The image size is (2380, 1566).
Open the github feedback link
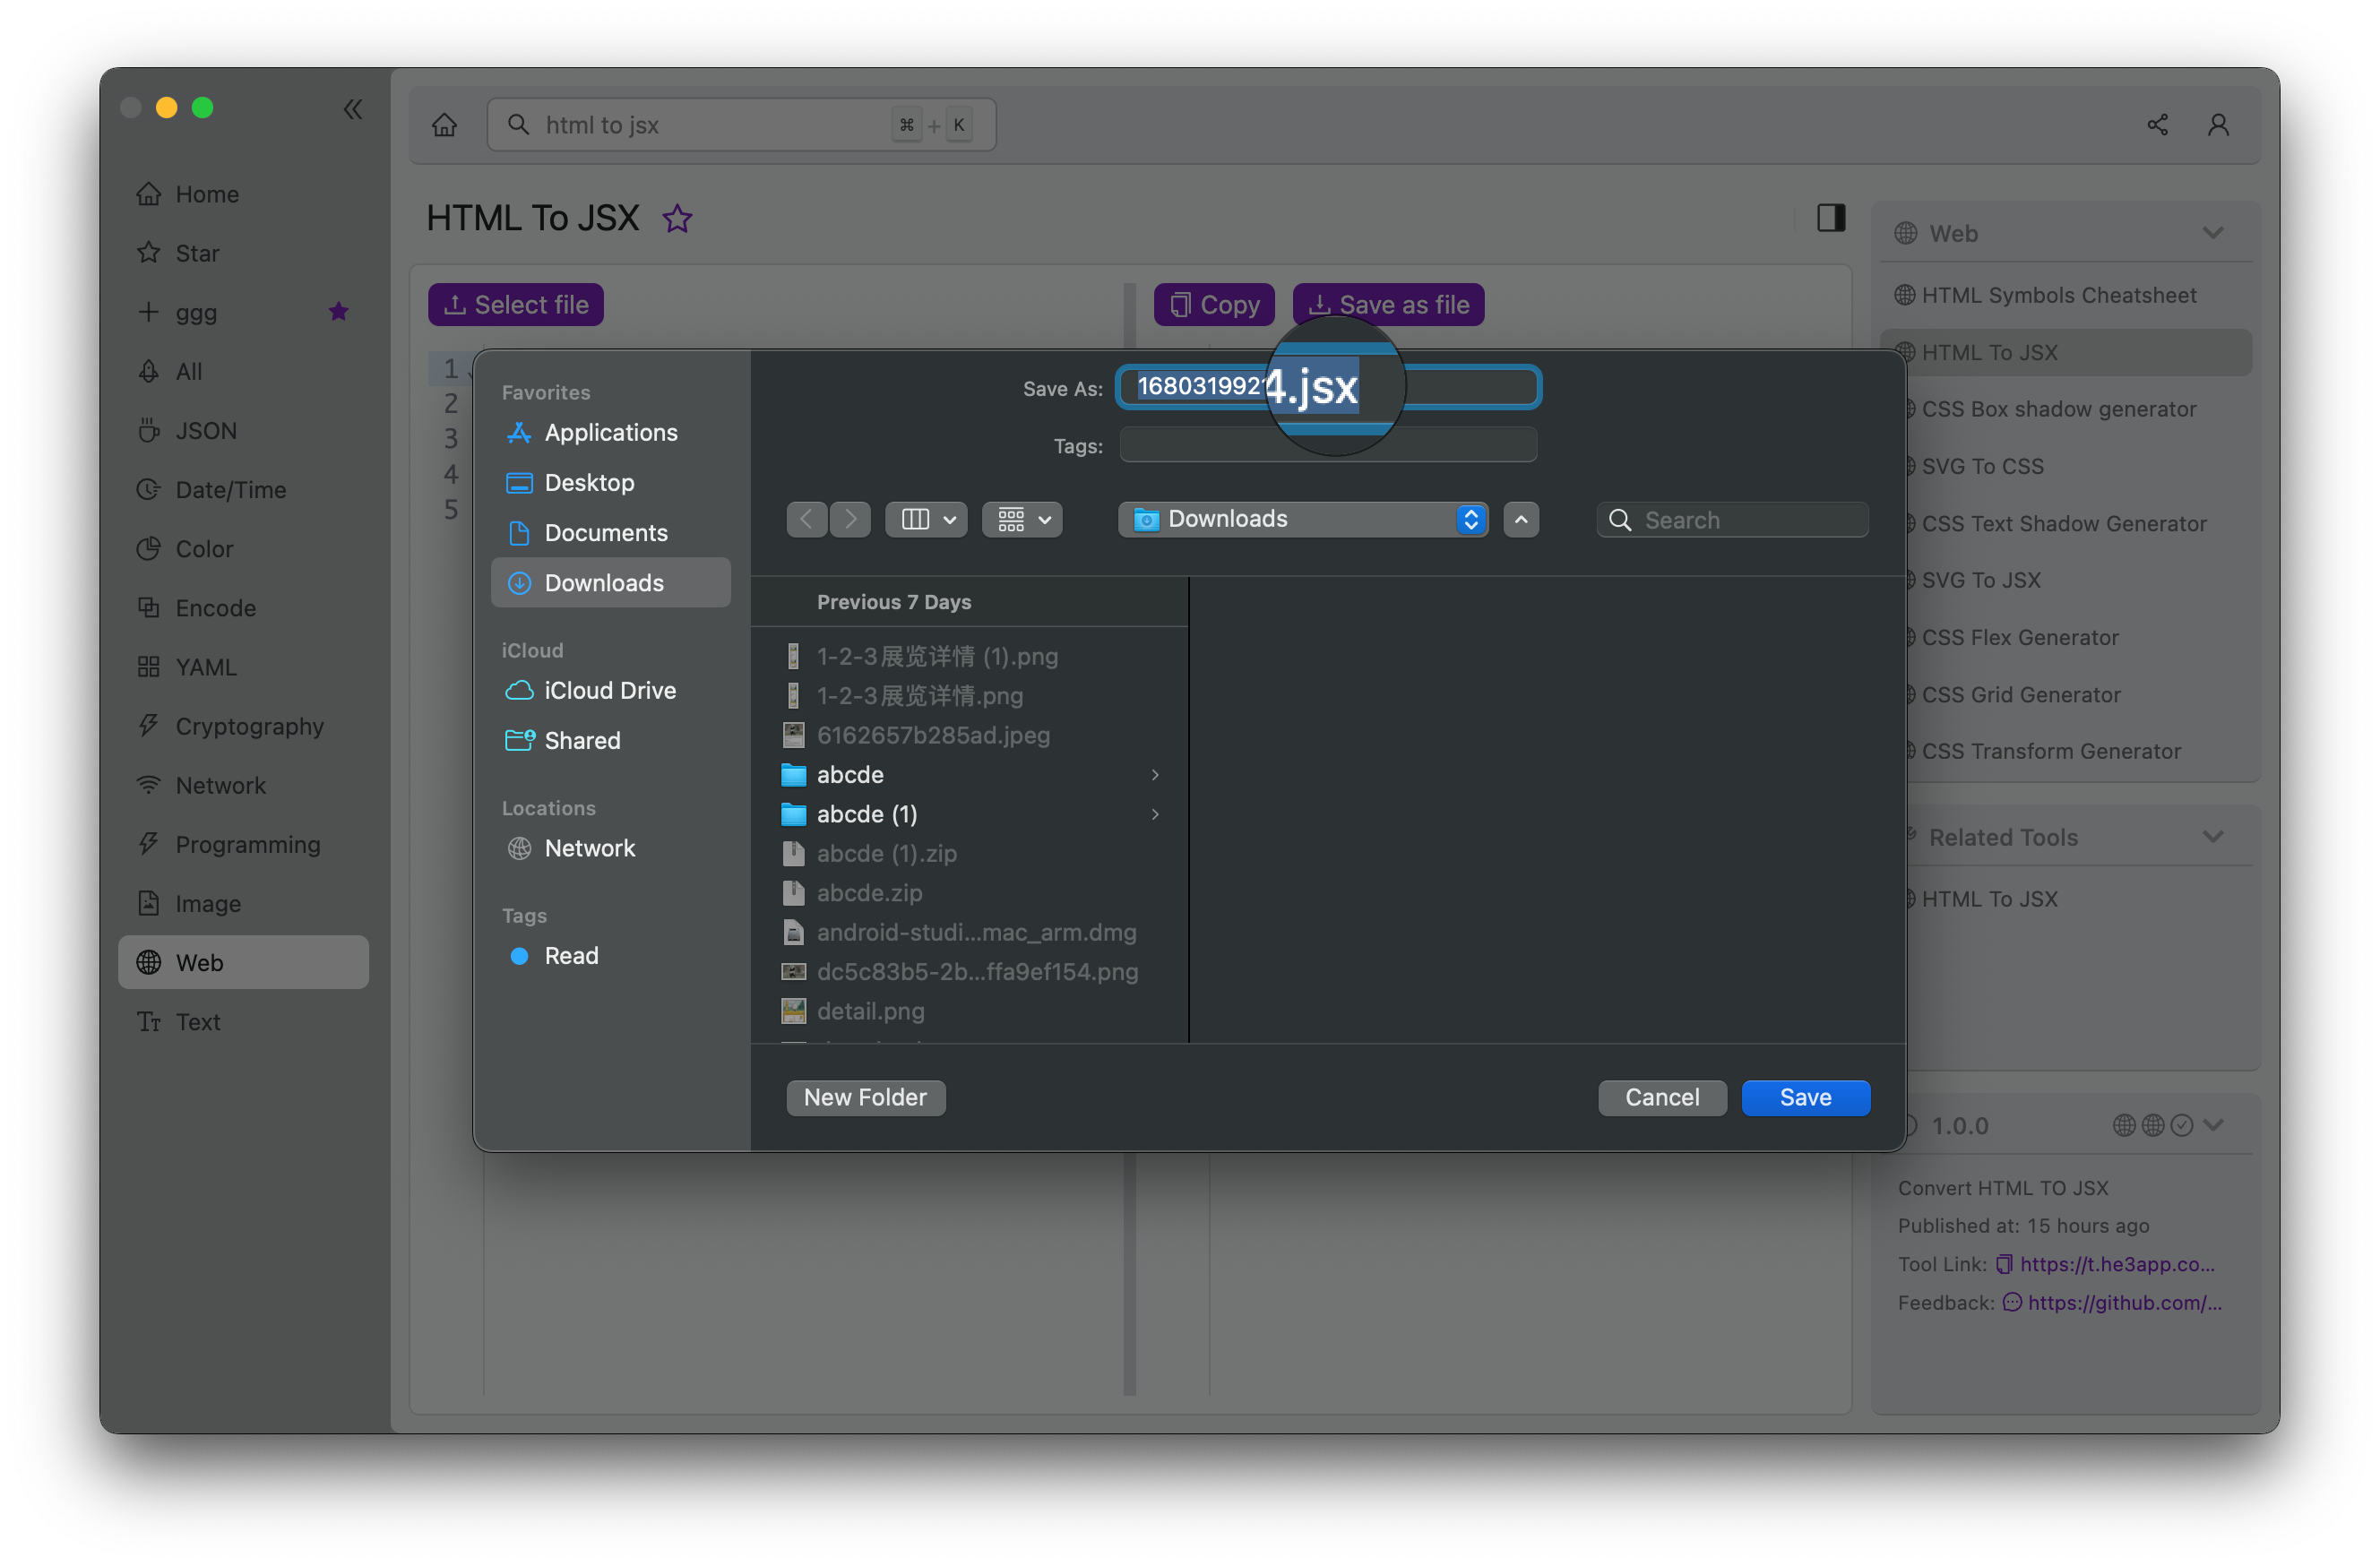point(2123,1302)
